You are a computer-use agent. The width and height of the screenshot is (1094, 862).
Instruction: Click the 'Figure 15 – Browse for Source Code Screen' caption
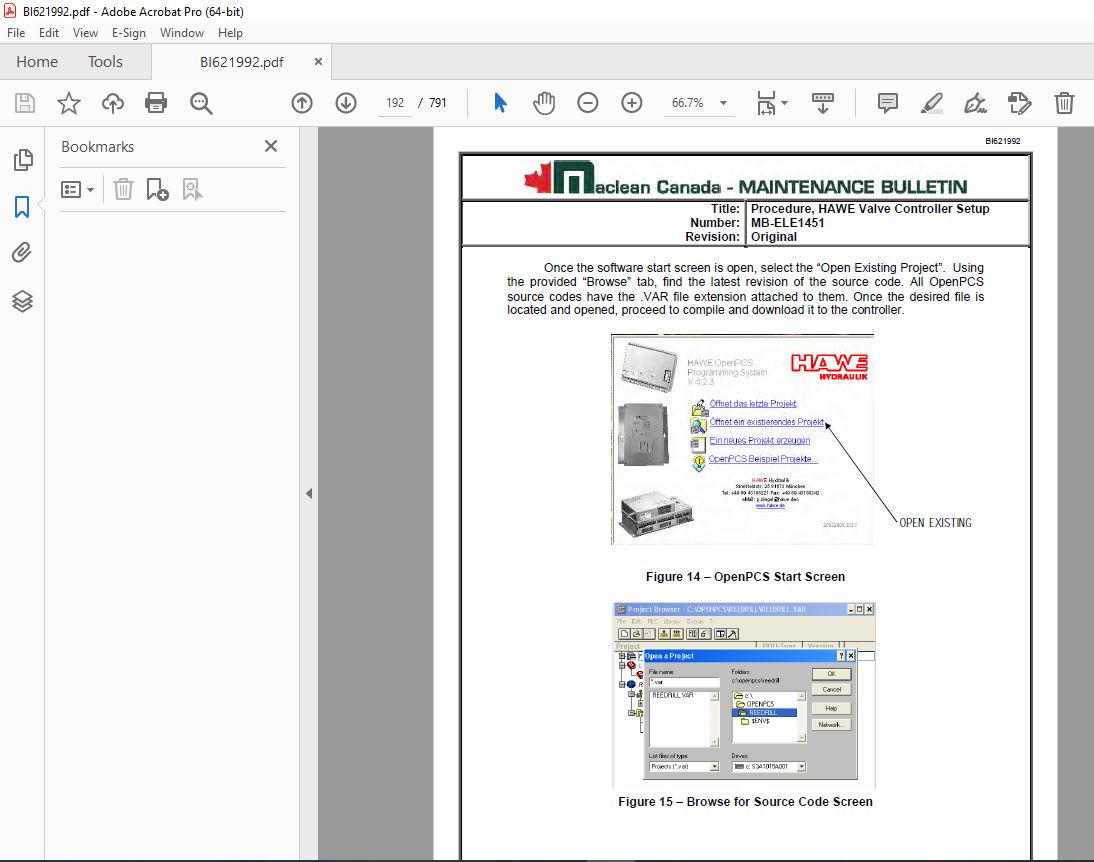pyautogui.click(x=745, y=801)
